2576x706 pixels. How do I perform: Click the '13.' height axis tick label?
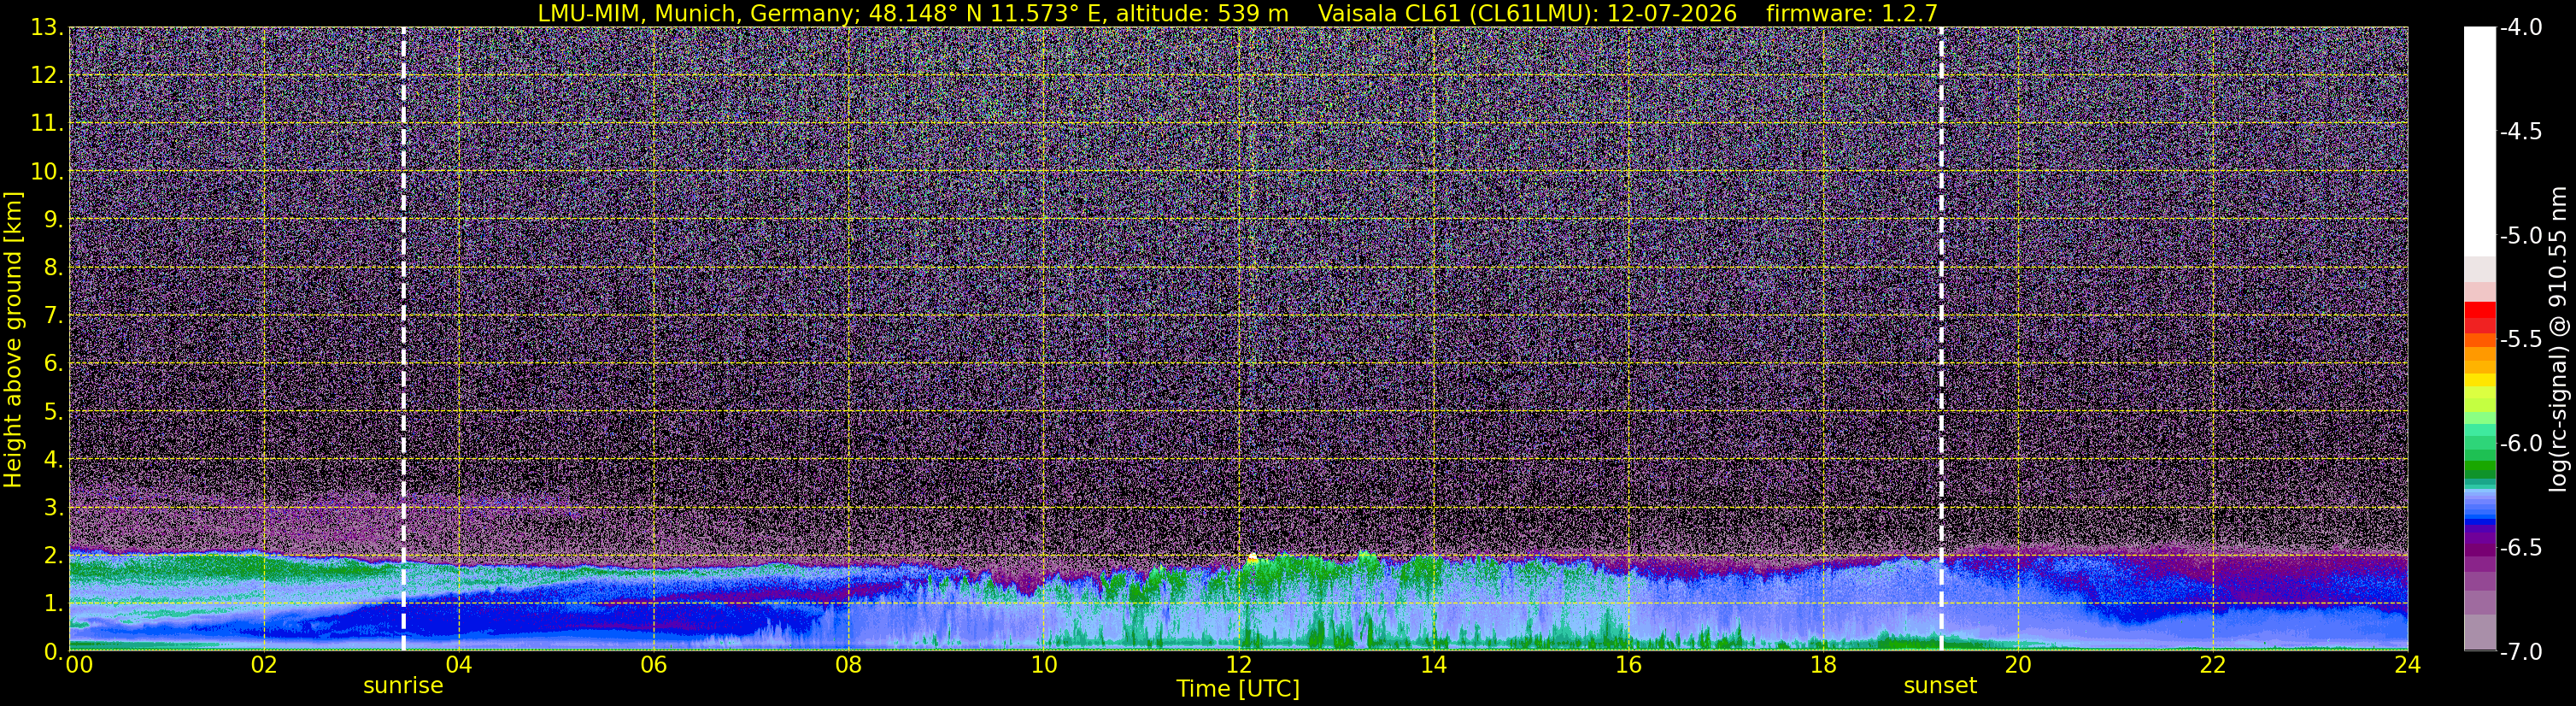coord(47,27)
